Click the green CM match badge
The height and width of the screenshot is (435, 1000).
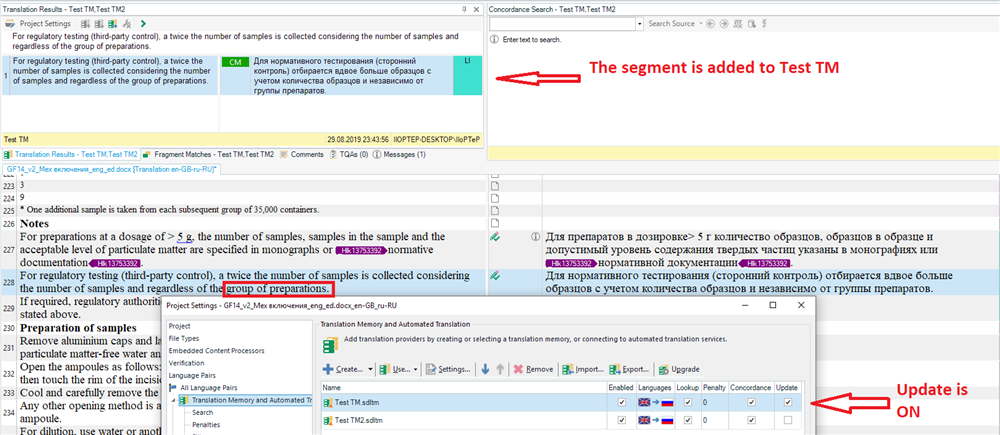coord(235,62)
